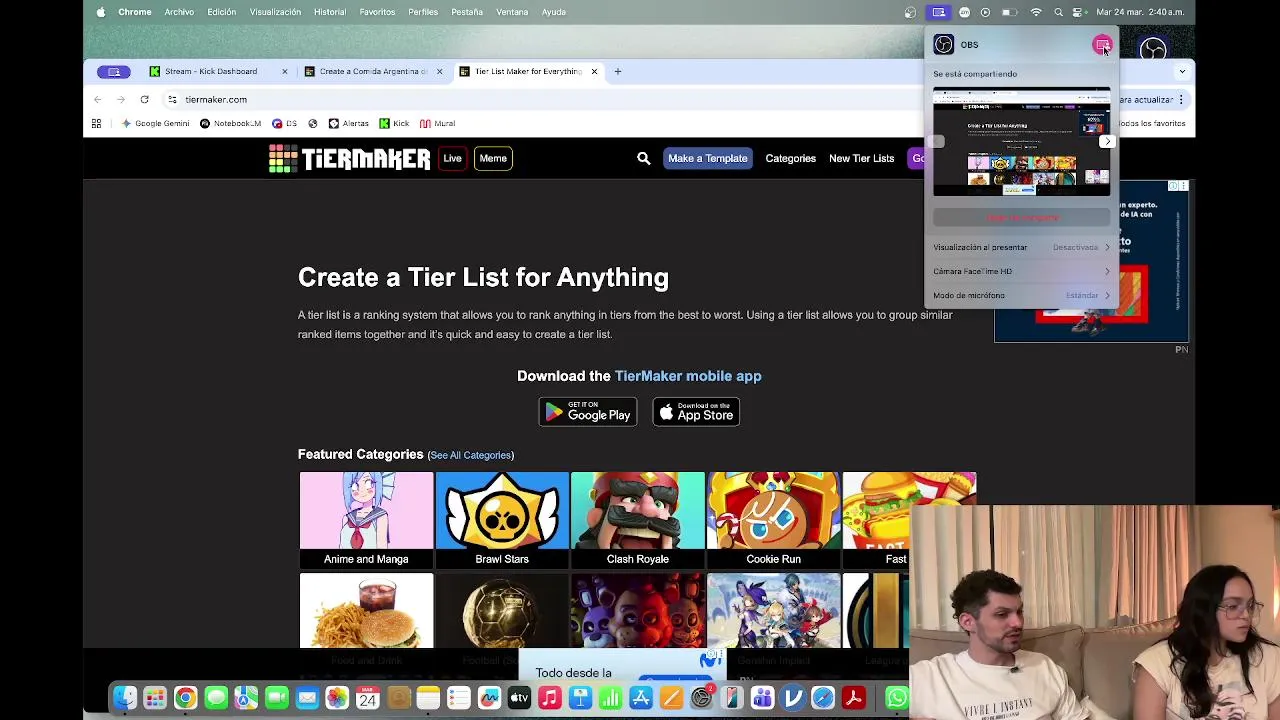This screenshot has height=720, width=1280.
Task: Close the Create a Comida Argentina tab
Action: (439, 71)
